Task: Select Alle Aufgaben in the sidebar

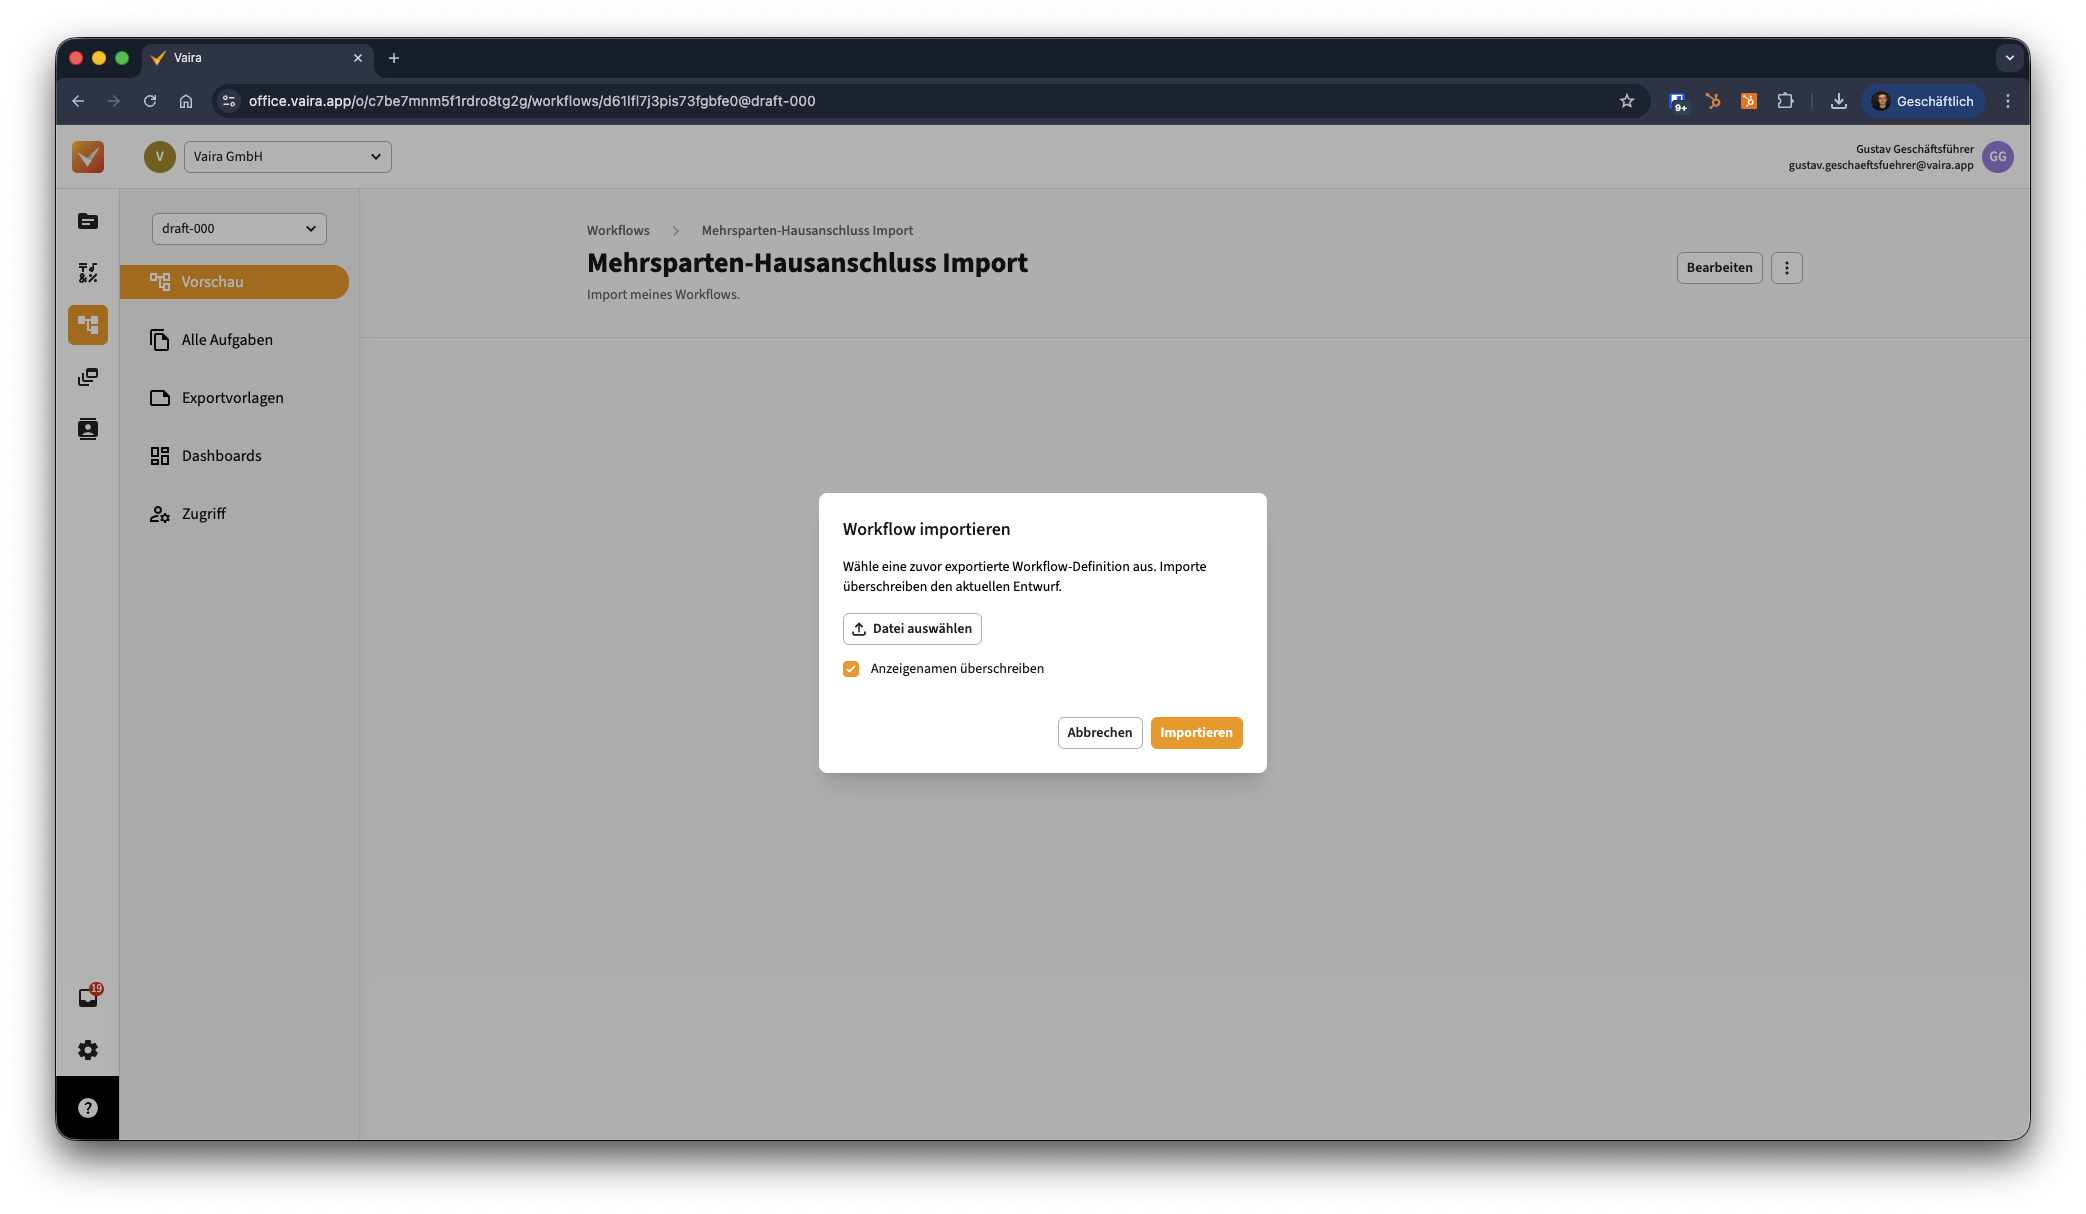Action: tap(227, 340)
